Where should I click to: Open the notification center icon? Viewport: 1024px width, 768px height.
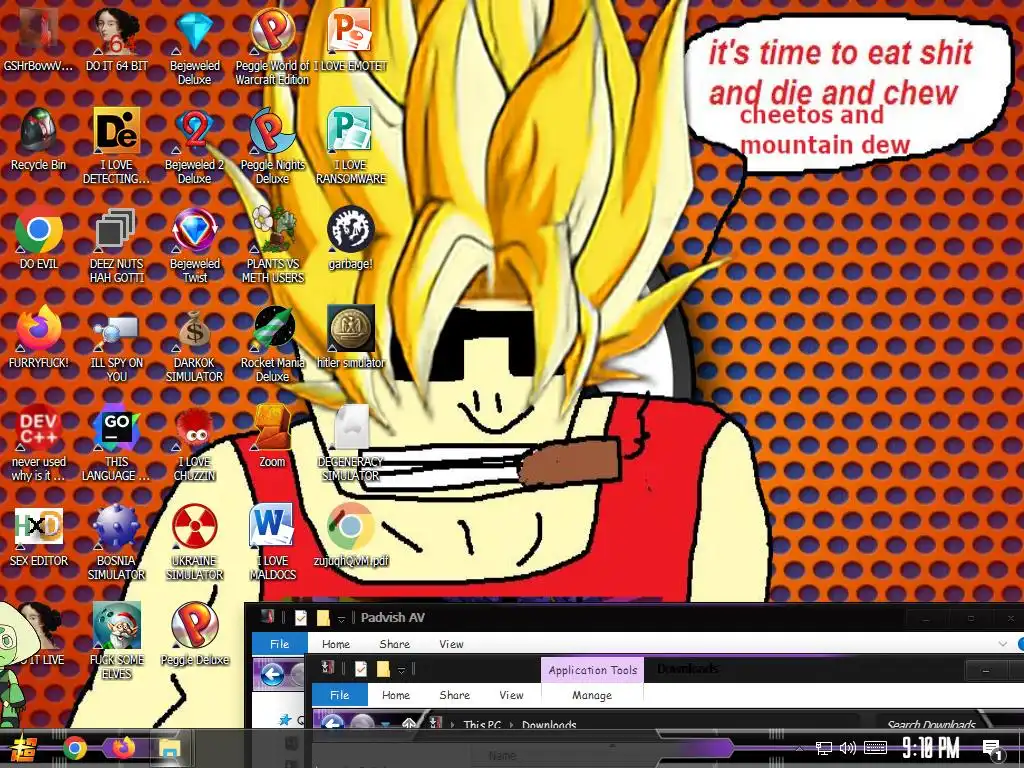pos(993,750)
